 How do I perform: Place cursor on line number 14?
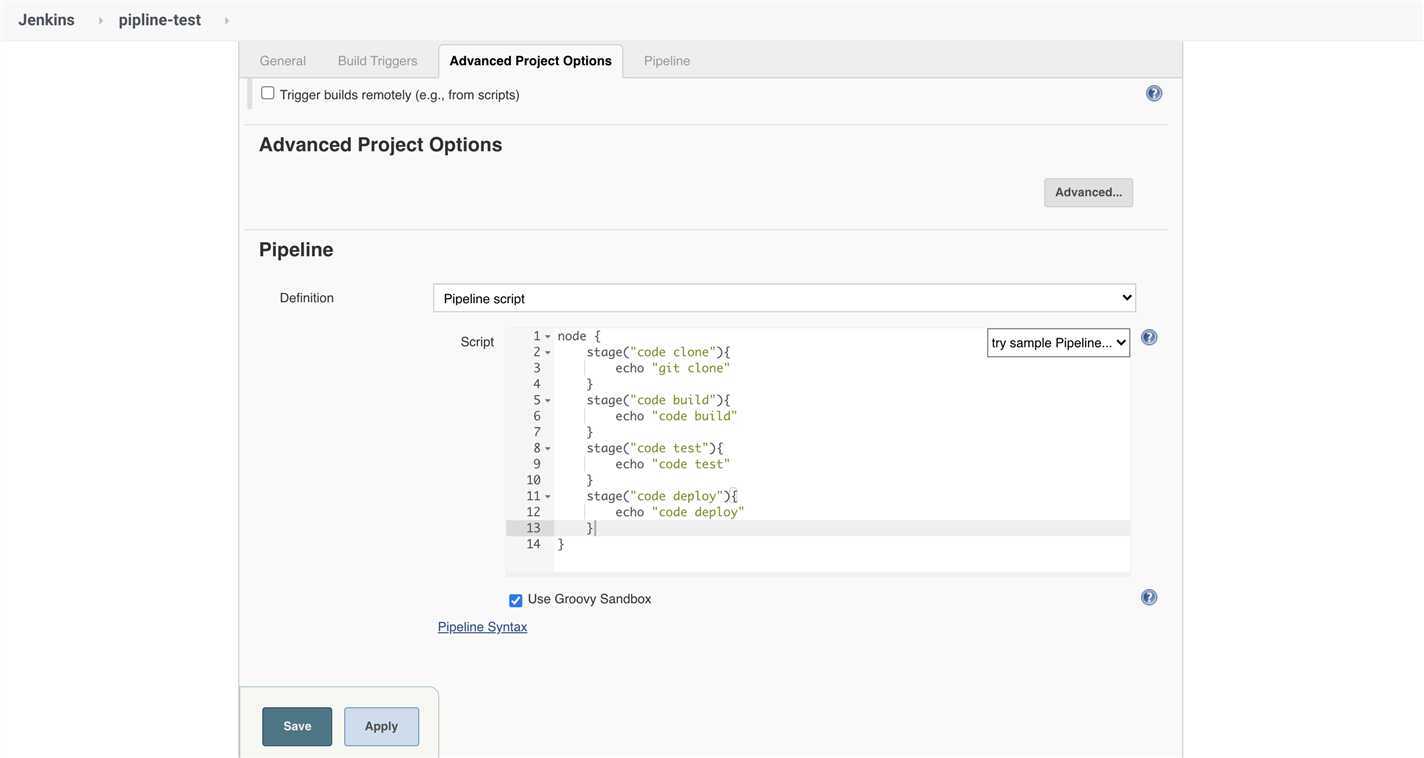534,544
